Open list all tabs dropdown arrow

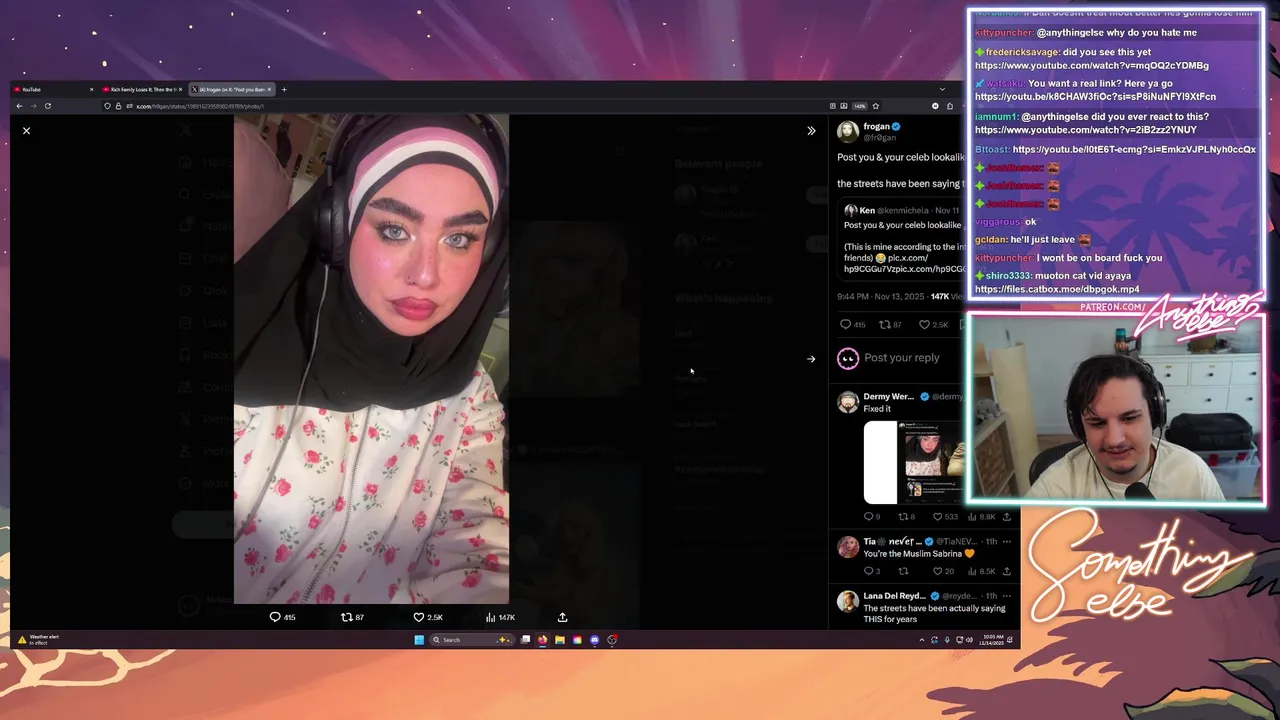click(942, 90)
